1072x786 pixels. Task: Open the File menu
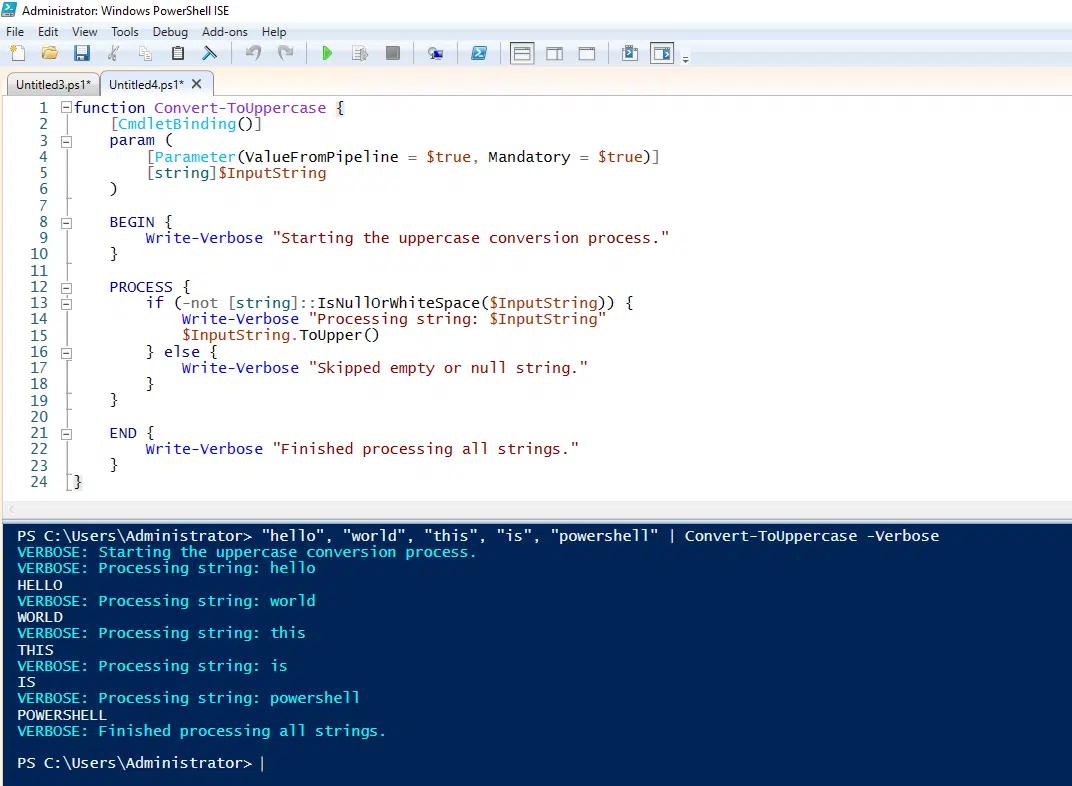coord(15,31)
